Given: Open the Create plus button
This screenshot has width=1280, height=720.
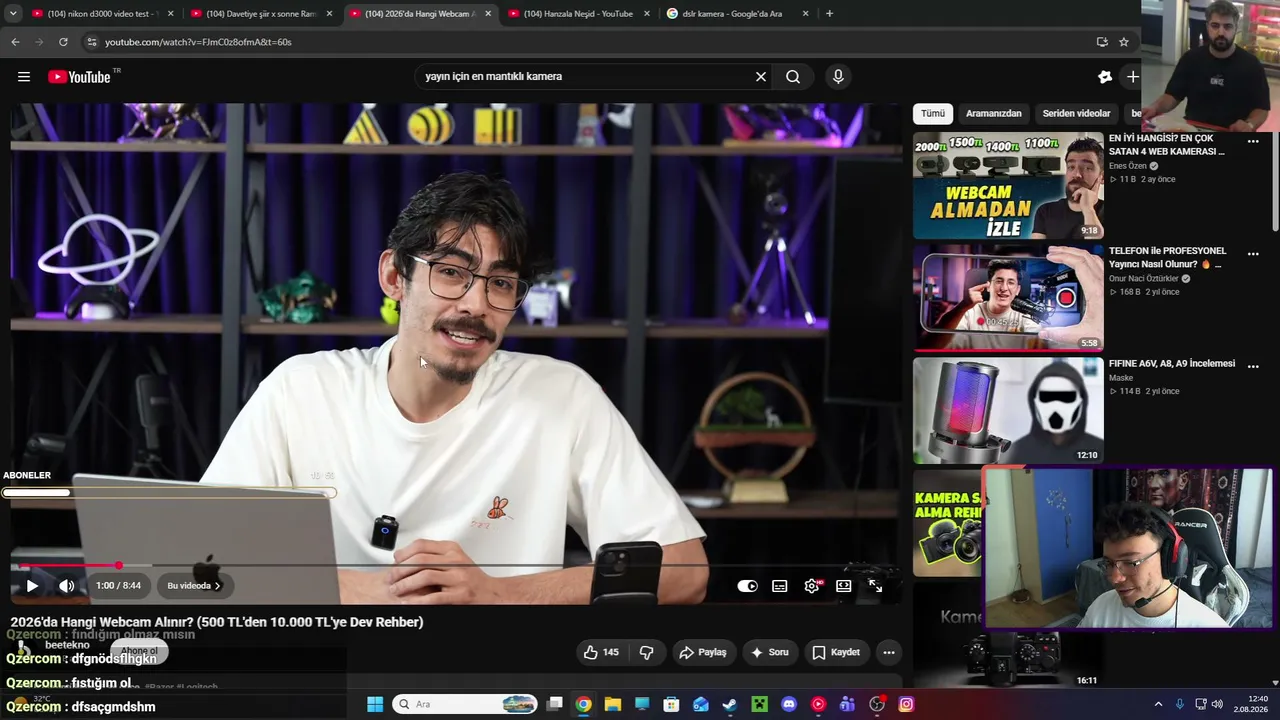Looking at the screenshot, I should [x=1132, y=77].
